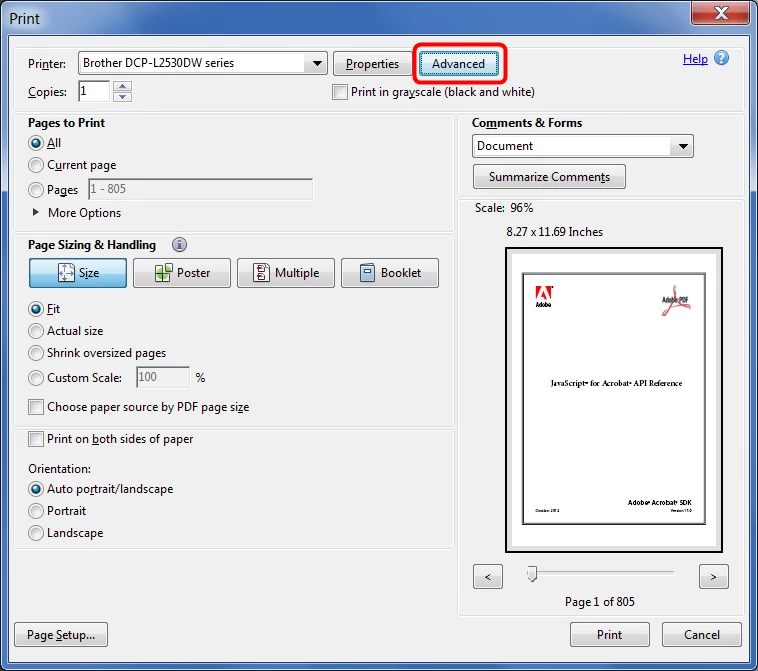Open Advanced print settings
Viewport: 758px width, 671px height.
pos(458,64)
